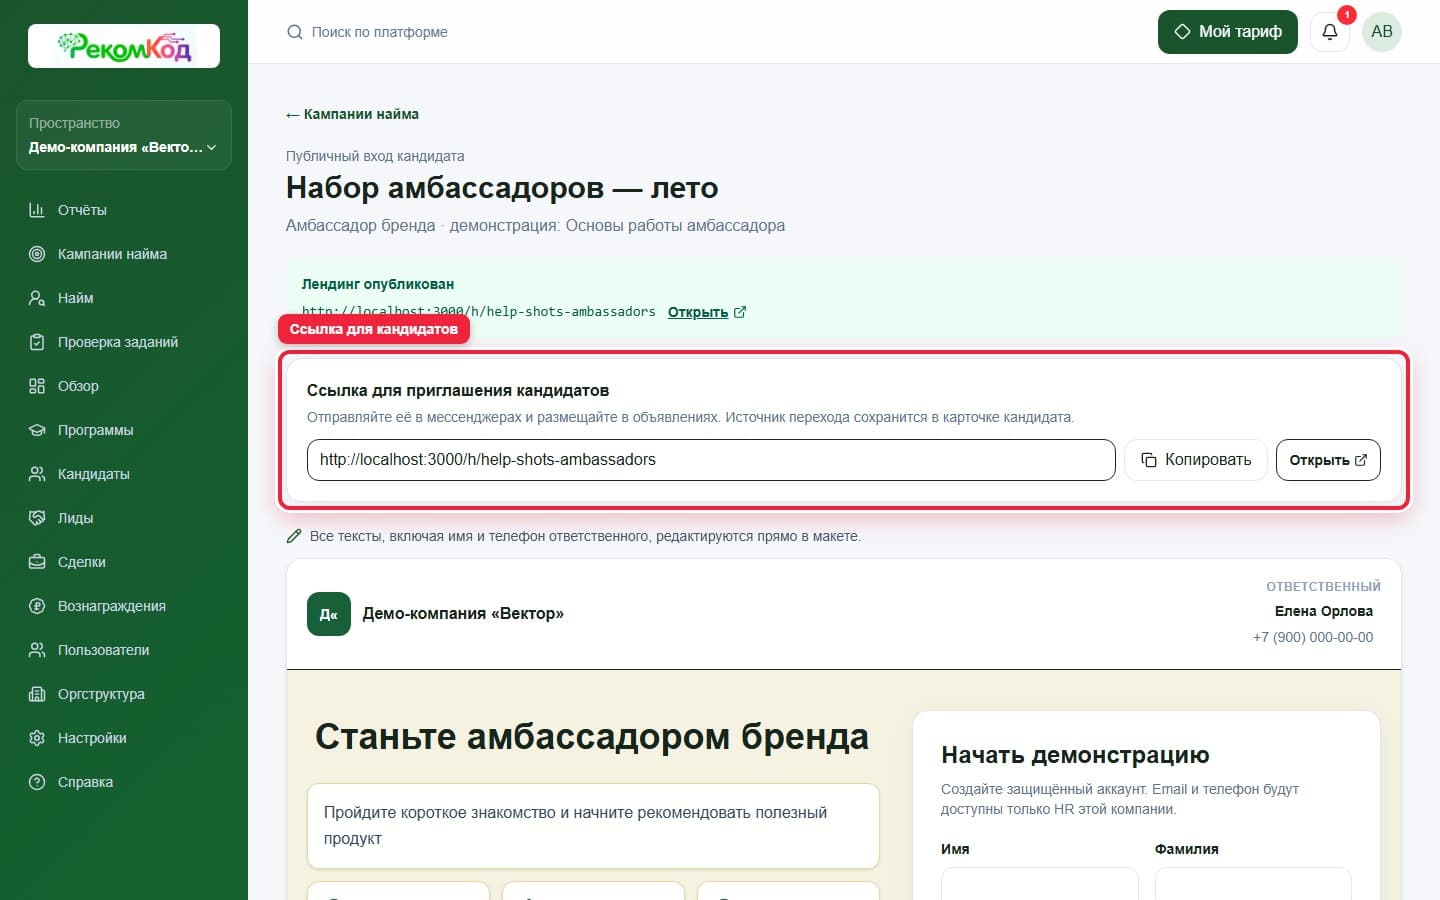Open the AB user avatar

coord(1382,32)
